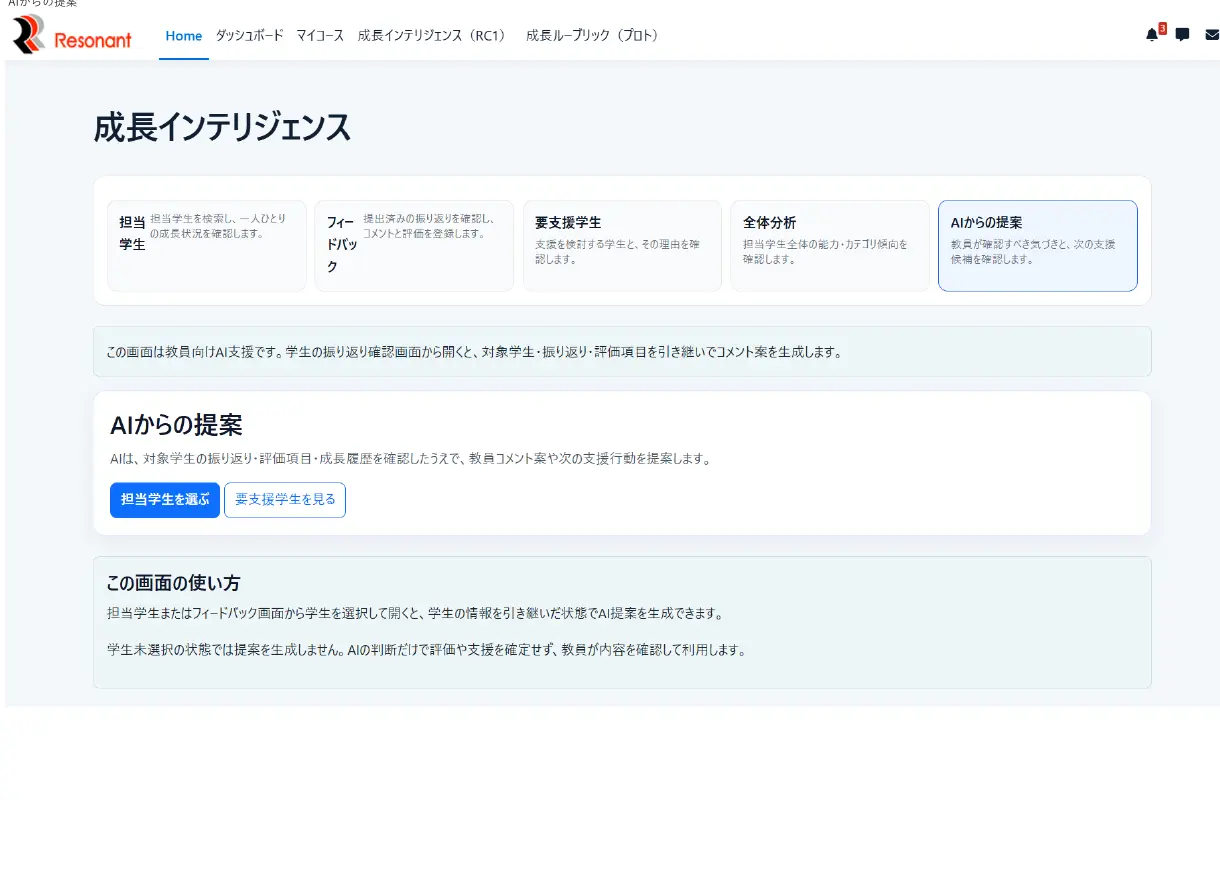Click the AIからの提案 section heading

point(176,425)
